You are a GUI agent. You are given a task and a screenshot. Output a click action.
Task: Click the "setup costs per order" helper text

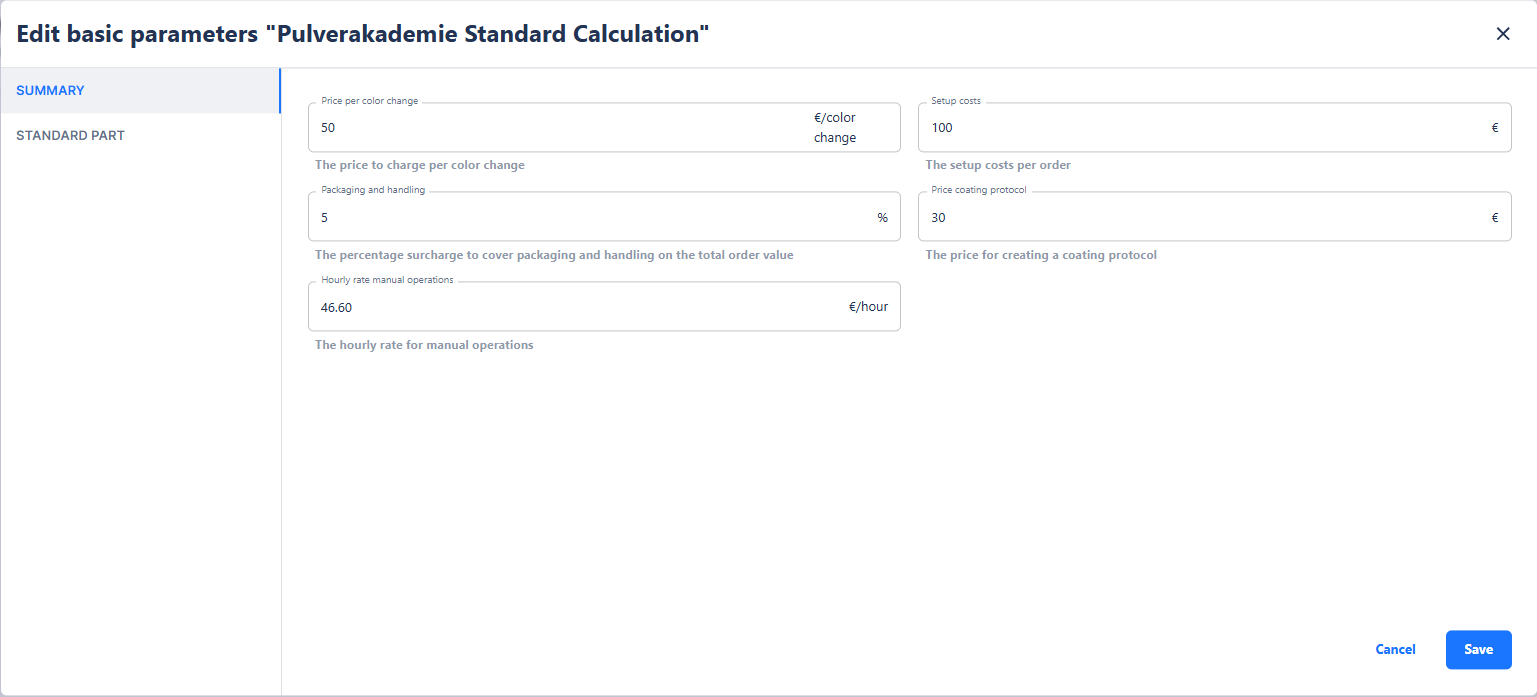point(998,165)
